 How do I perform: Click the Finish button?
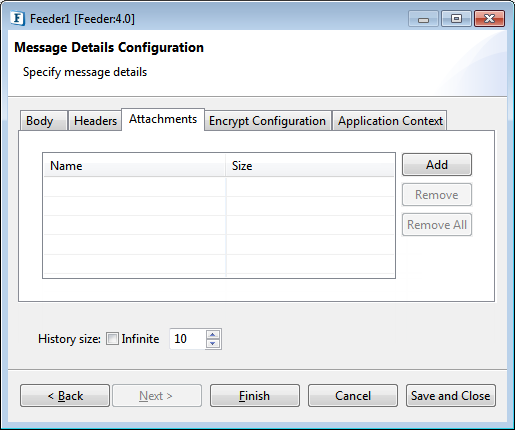click(x=255, y=396)
